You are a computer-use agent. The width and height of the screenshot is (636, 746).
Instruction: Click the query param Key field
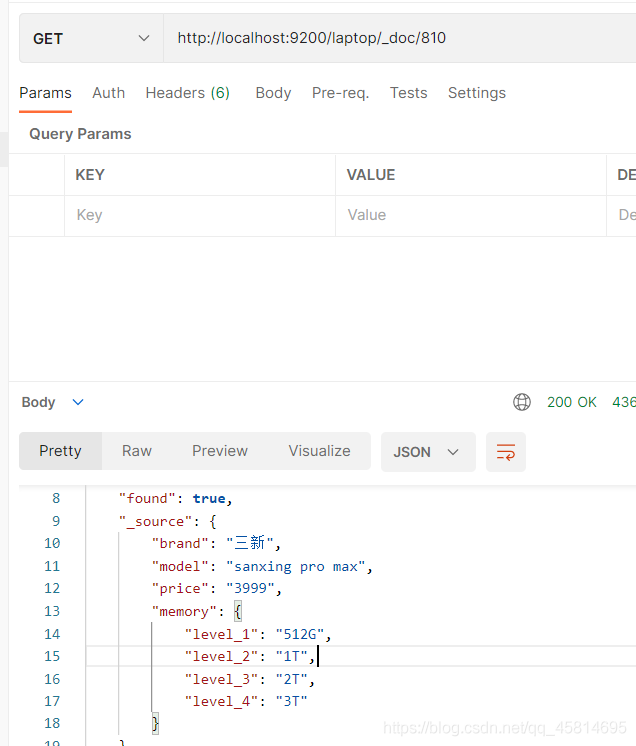coord(200,215)
